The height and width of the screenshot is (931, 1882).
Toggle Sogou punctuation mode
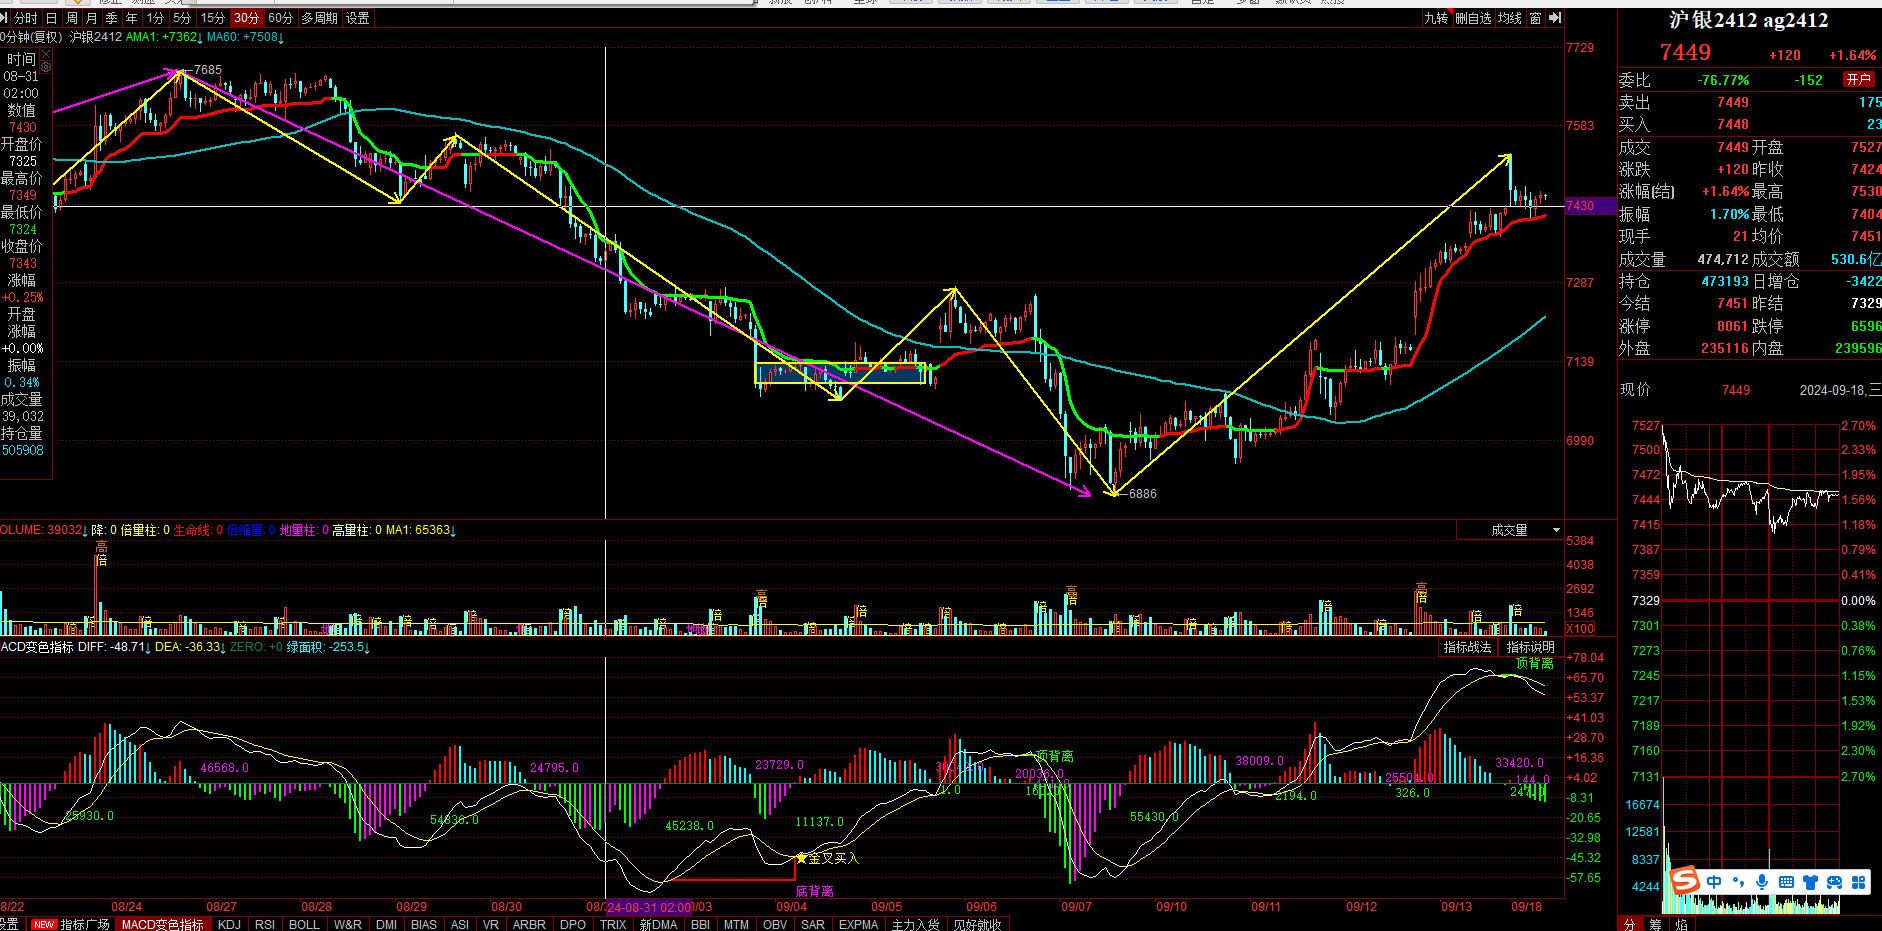click(1738, 882)
